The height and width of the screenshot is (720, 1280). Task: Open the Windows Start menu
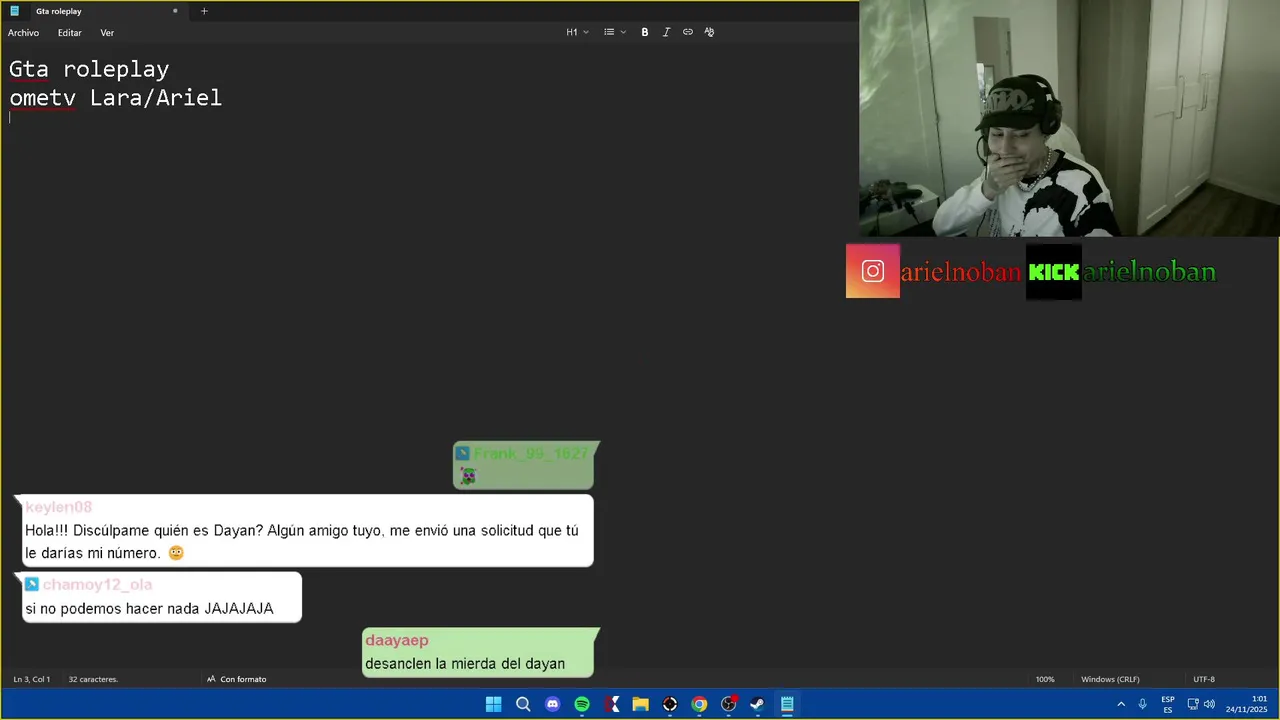click(493, 704)
